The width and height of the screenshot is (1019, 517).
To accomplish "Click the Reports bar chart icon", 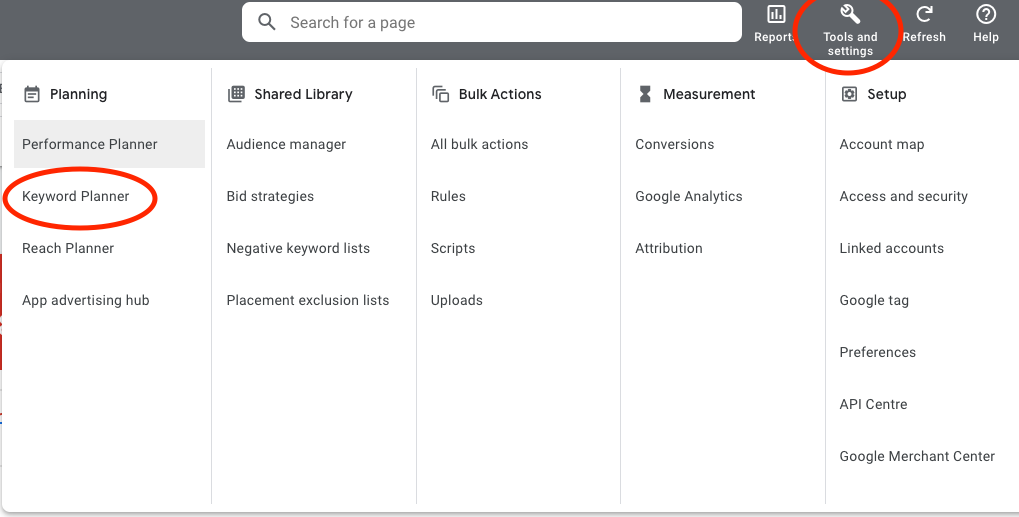I will pyautogui.click(x=776, y=14).
